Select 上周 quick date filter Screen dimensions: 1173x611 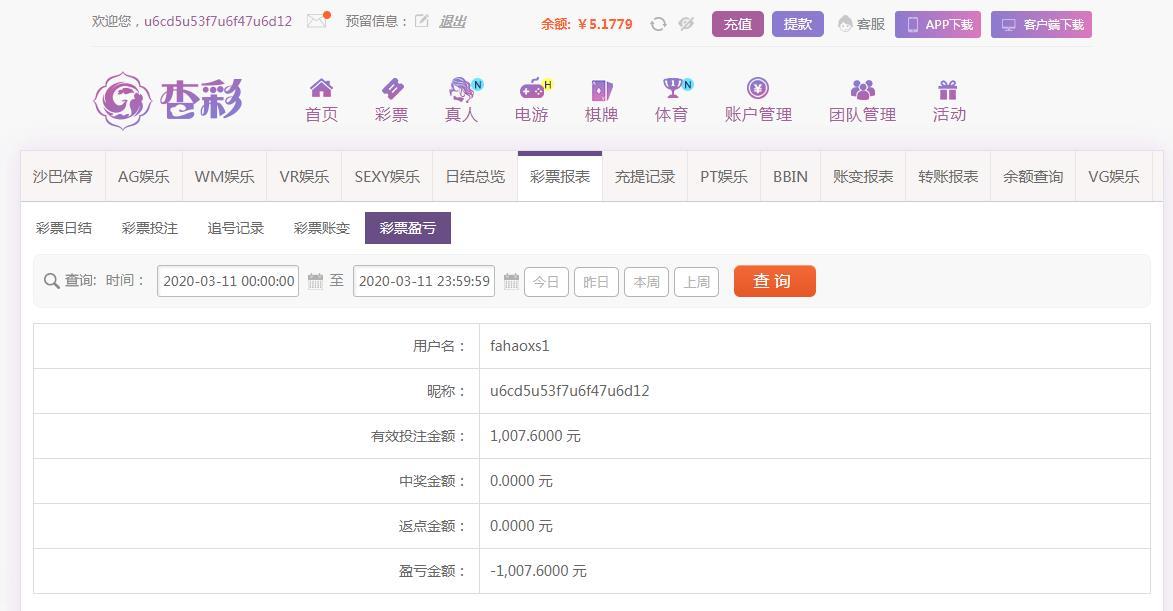(696, 282)
